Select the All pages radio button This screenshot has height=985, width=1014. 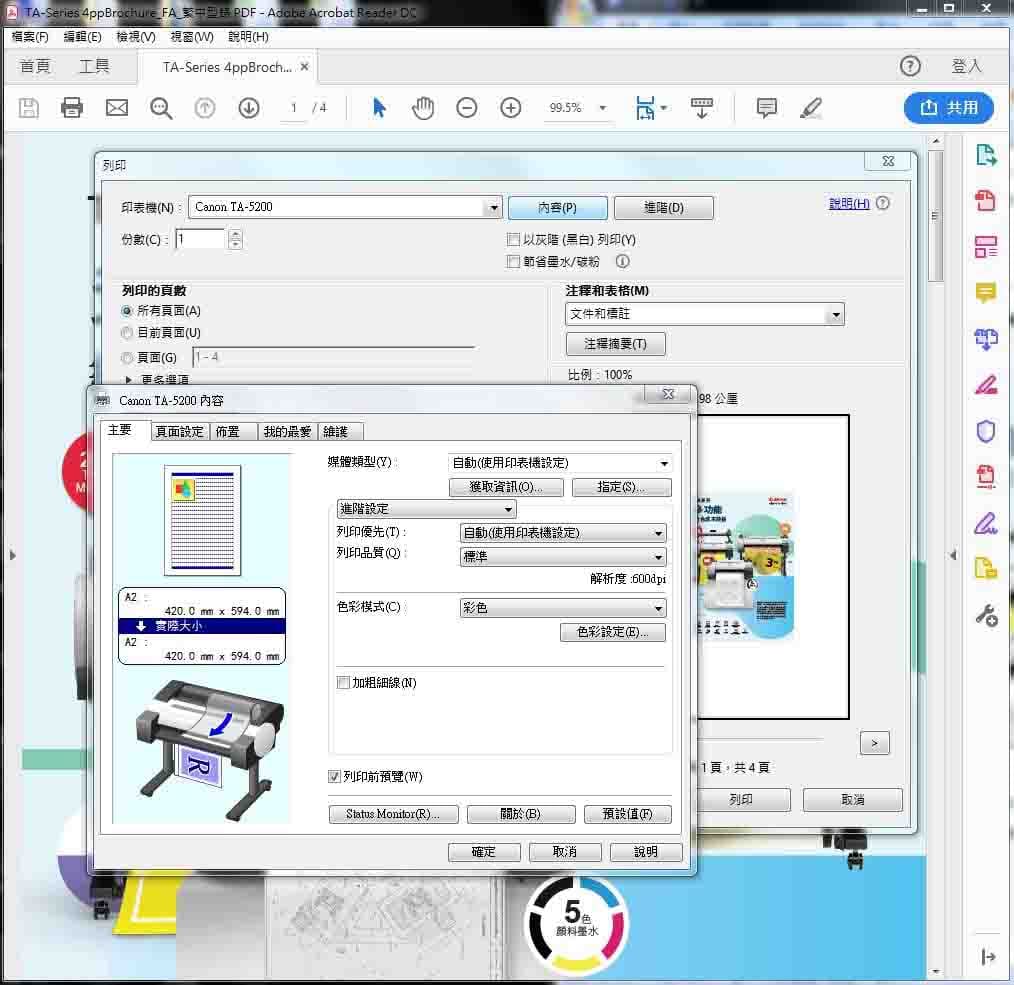pyautogui.click(x=127, y=311)
